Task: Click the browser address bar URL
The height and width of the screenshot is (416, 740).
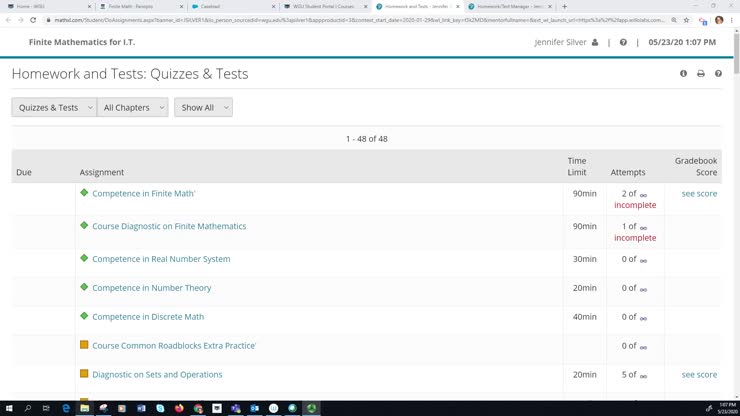Action: (350, 20)
